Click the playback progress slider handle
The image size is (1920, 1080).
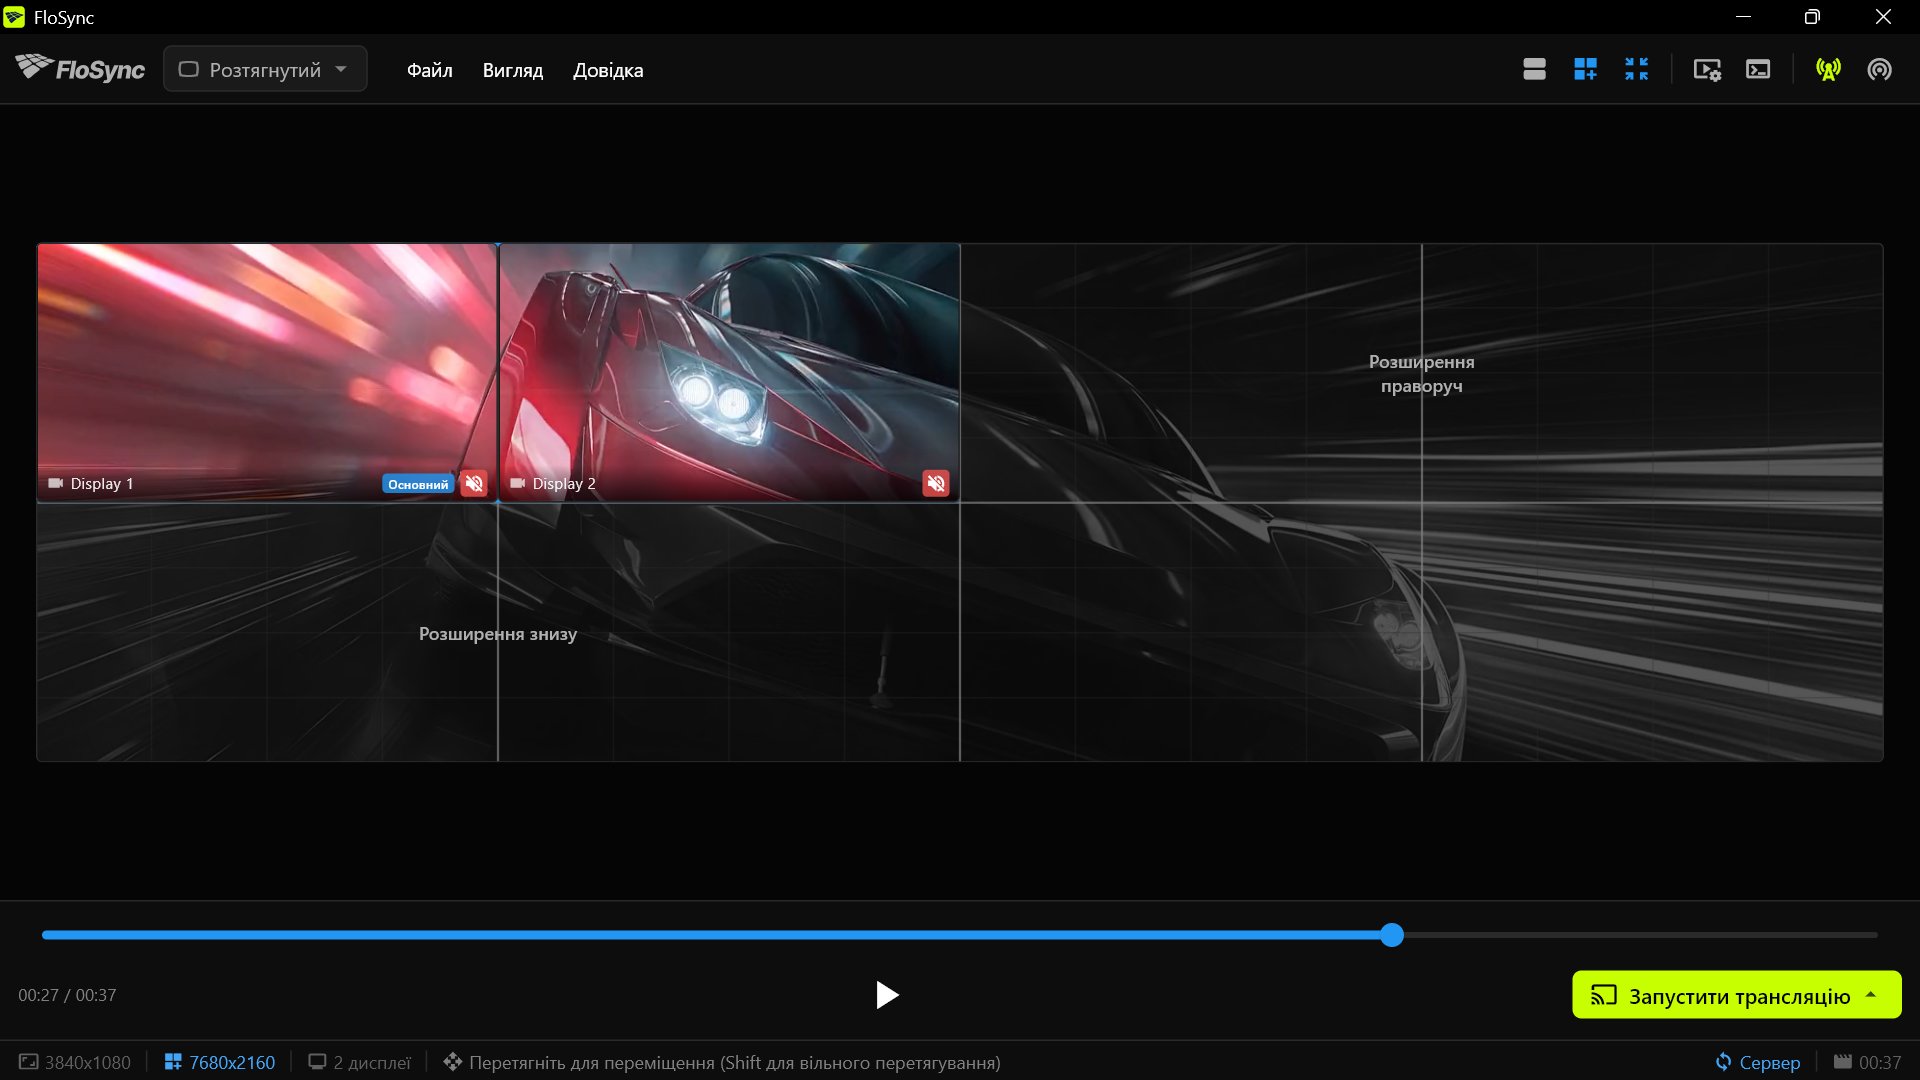click(x=1392, y=935)
